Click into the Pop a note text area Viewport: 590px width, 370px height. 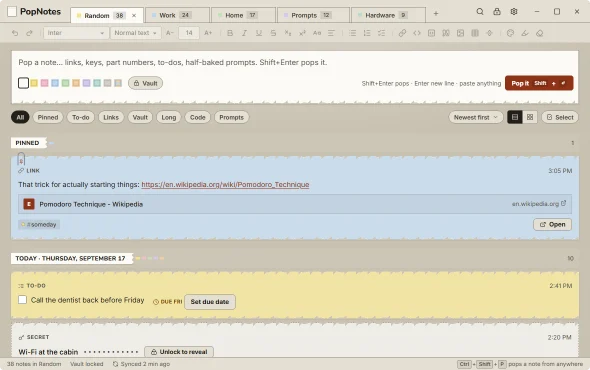pyautogui.click(x=295, y=62)
